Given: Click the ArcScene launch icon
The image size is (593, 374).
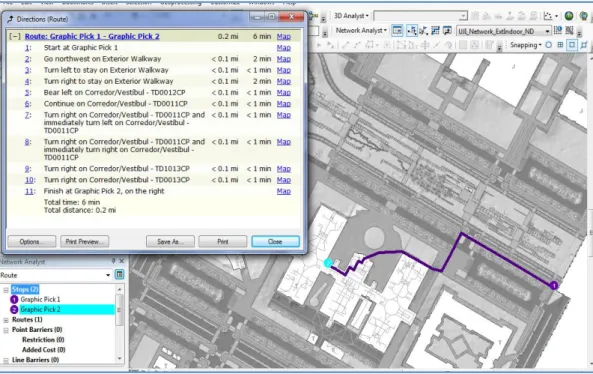Looking at the screenshot, I should pyautogui.click(x=584, y=16).
